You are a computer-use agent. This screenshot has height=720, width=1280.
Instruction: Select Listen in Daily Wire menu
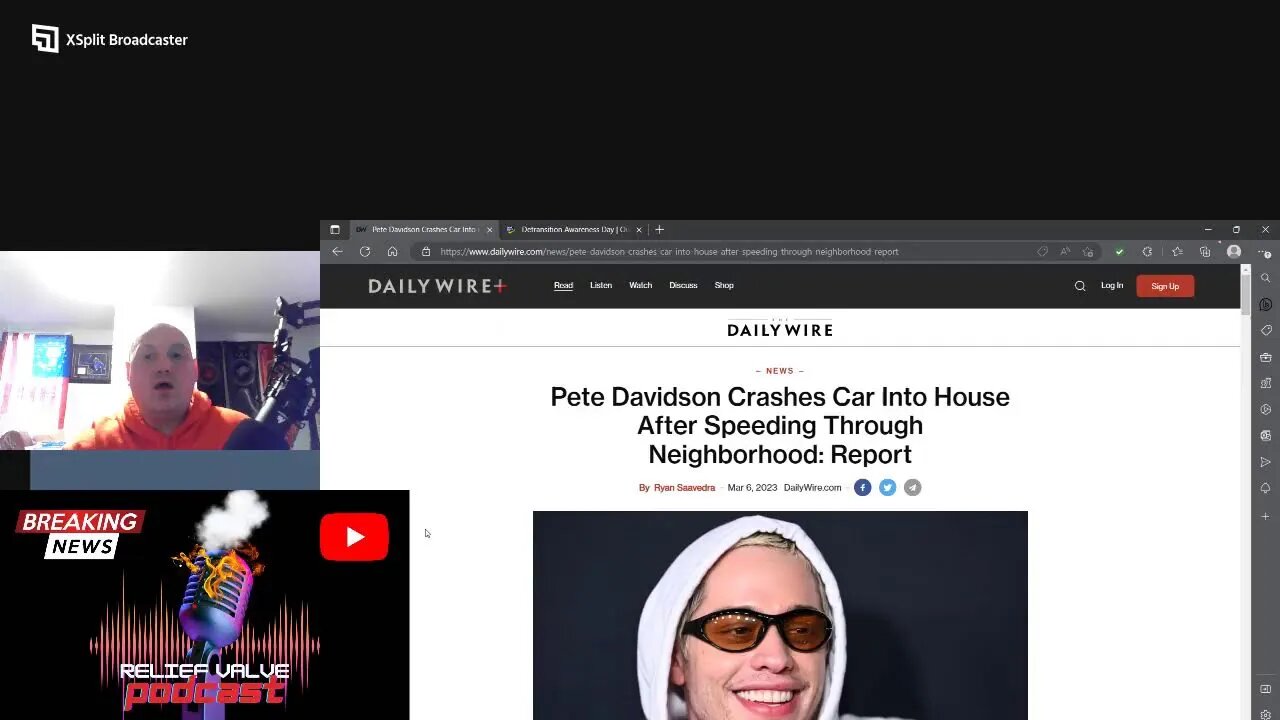(601, 286)
